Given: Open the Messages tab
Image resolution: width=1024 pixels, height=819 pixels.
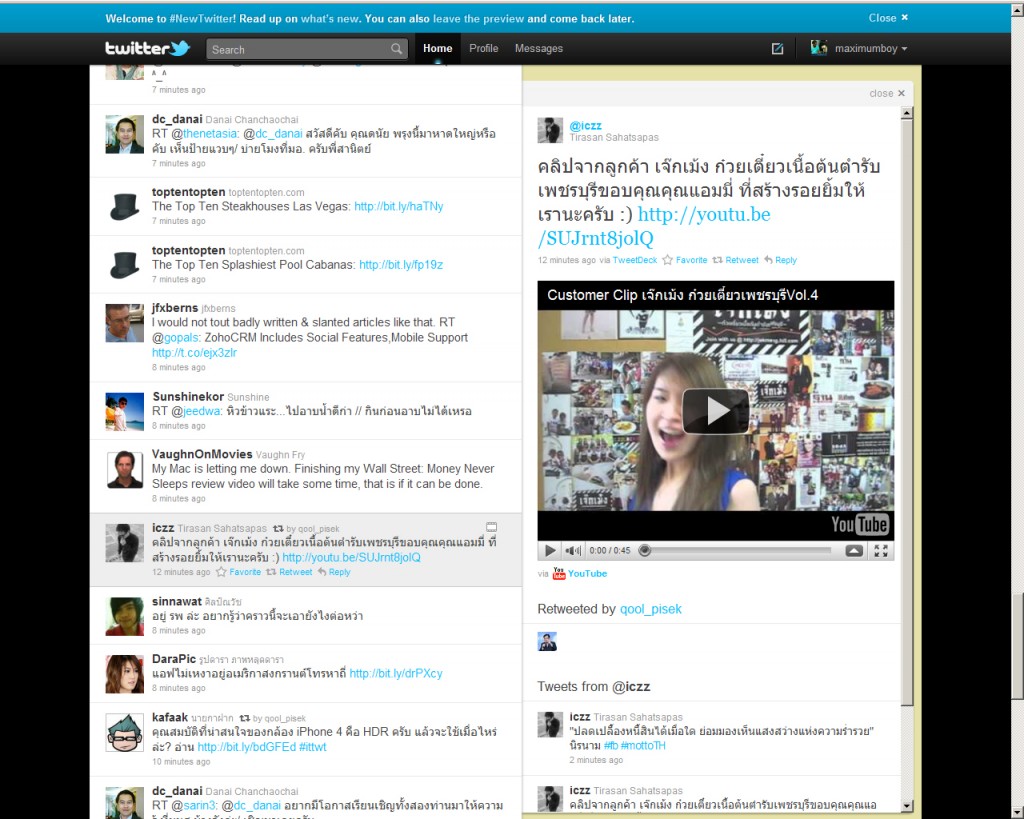Looking at the screenshot, I should coord(538,48).
